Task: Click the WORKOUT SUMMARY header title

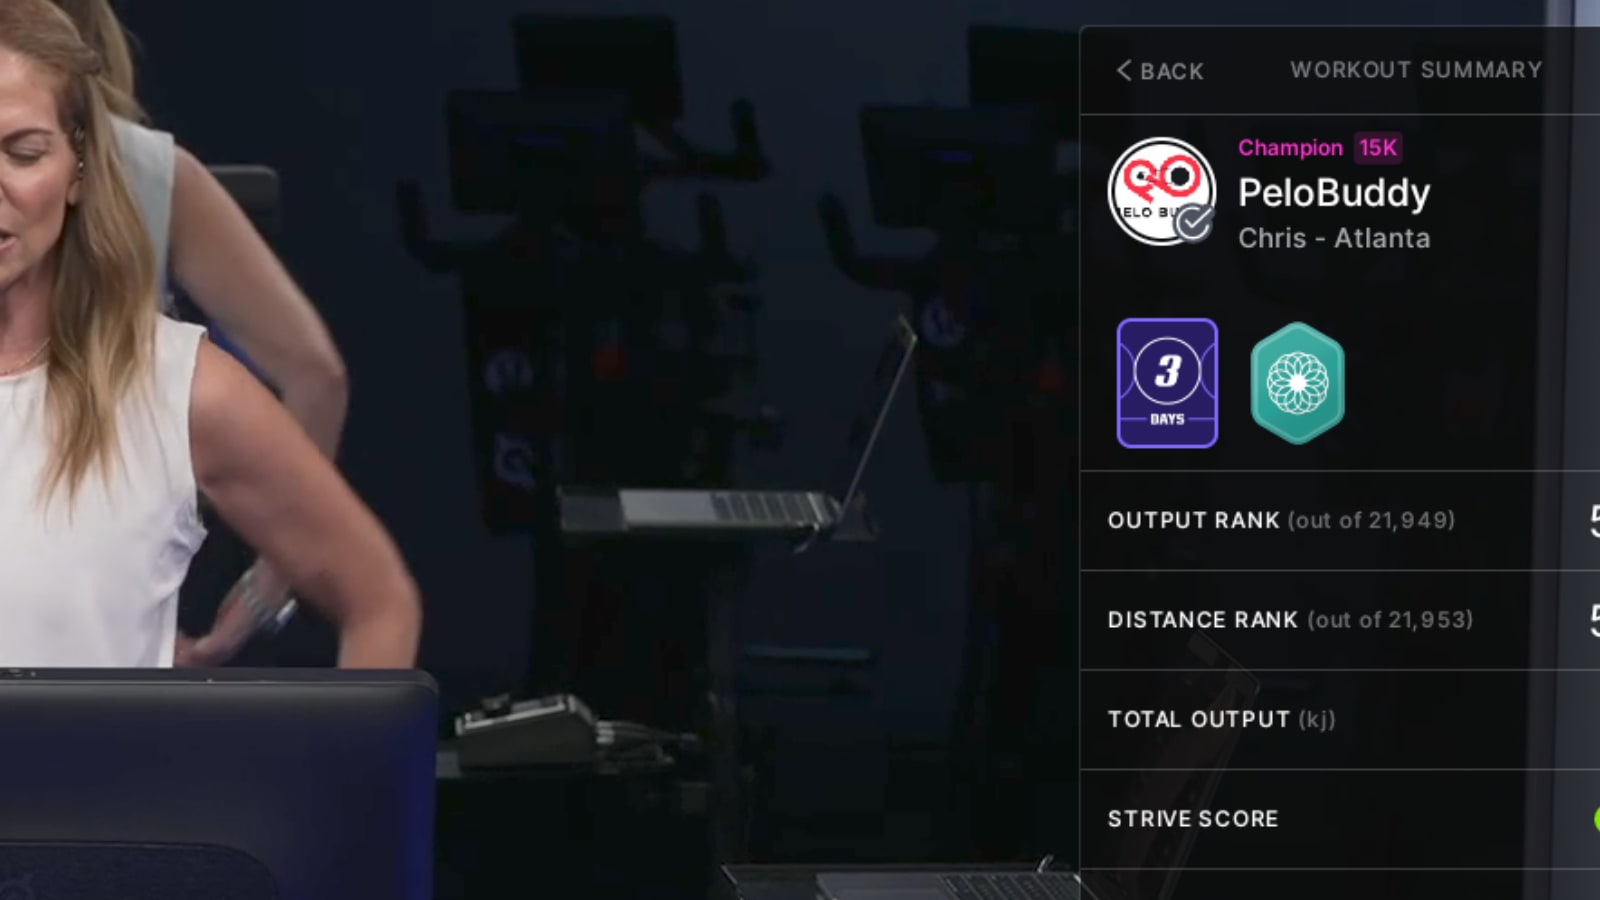Action: tap(1416, 70)
